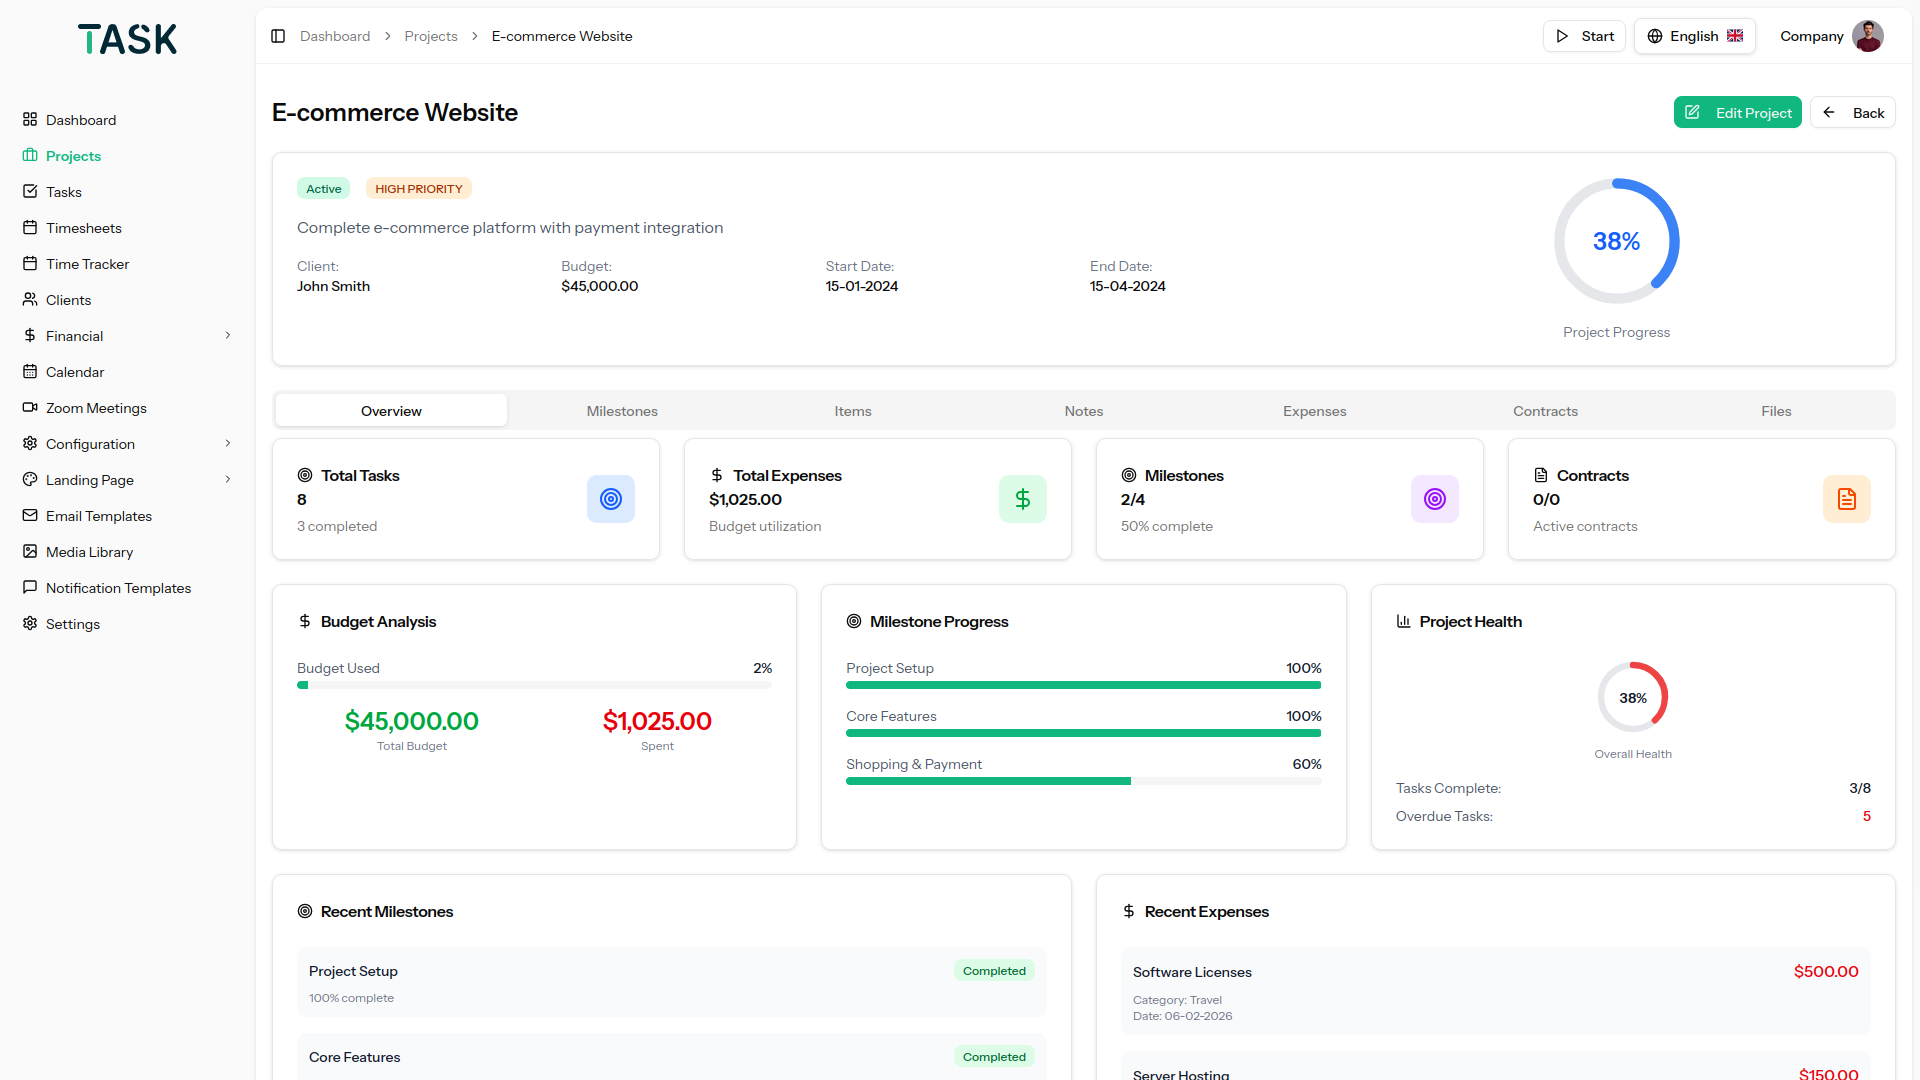Open the English language dropdown

(1694, 36)
